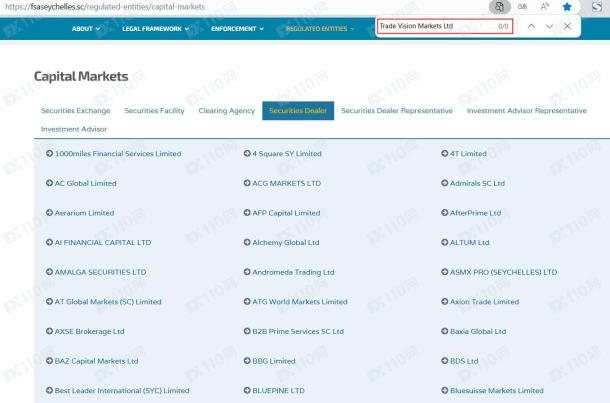Open the BBG Limited entry

pos(270,361)
